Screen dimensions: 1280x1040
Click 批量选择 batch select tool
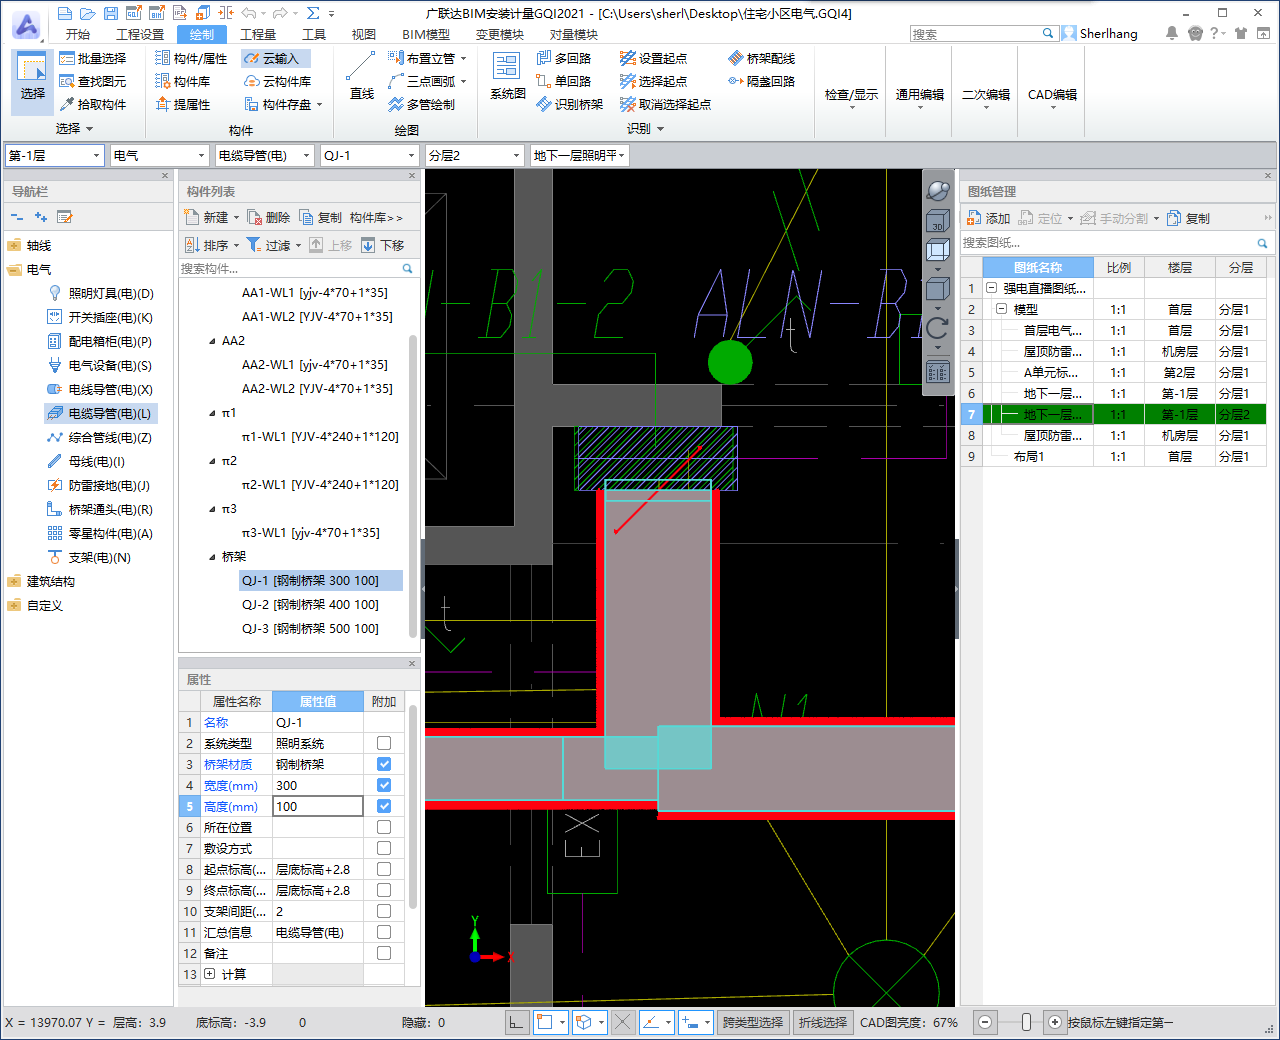point(92,58)
